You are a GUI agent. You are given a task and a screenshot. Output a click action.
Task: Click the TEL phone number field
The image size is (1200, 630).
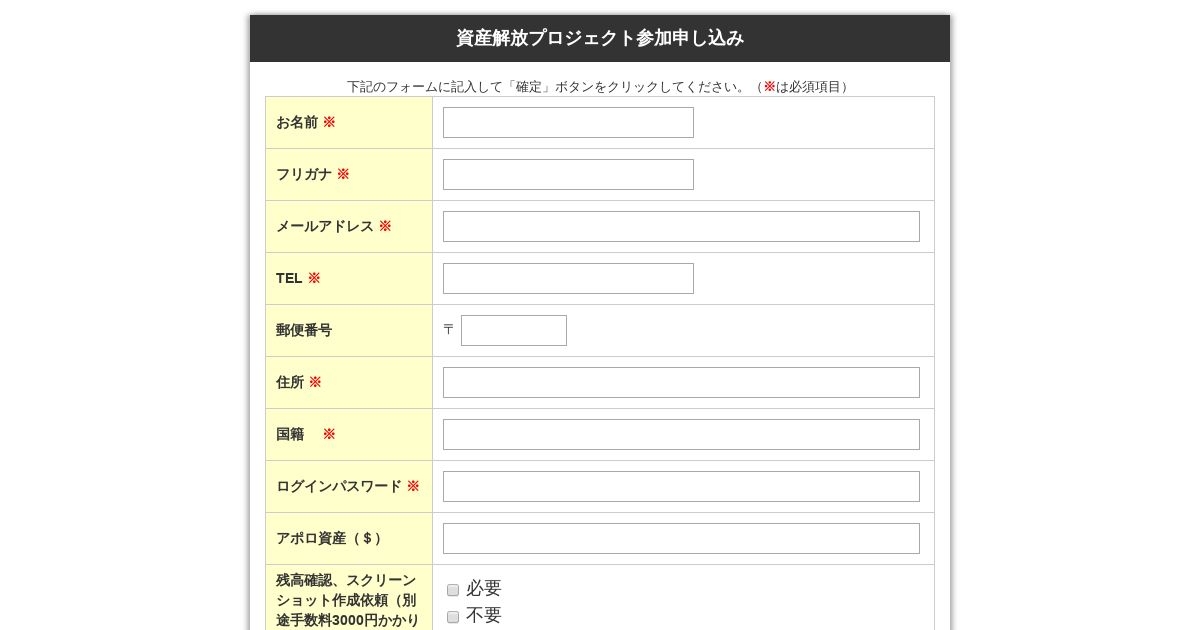click(568, 278)
